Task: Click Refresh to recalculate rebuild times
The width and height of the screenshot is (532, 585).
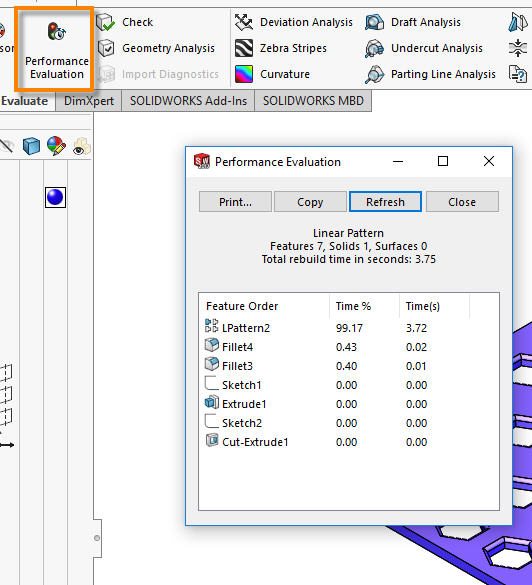Action: (385, 202)
